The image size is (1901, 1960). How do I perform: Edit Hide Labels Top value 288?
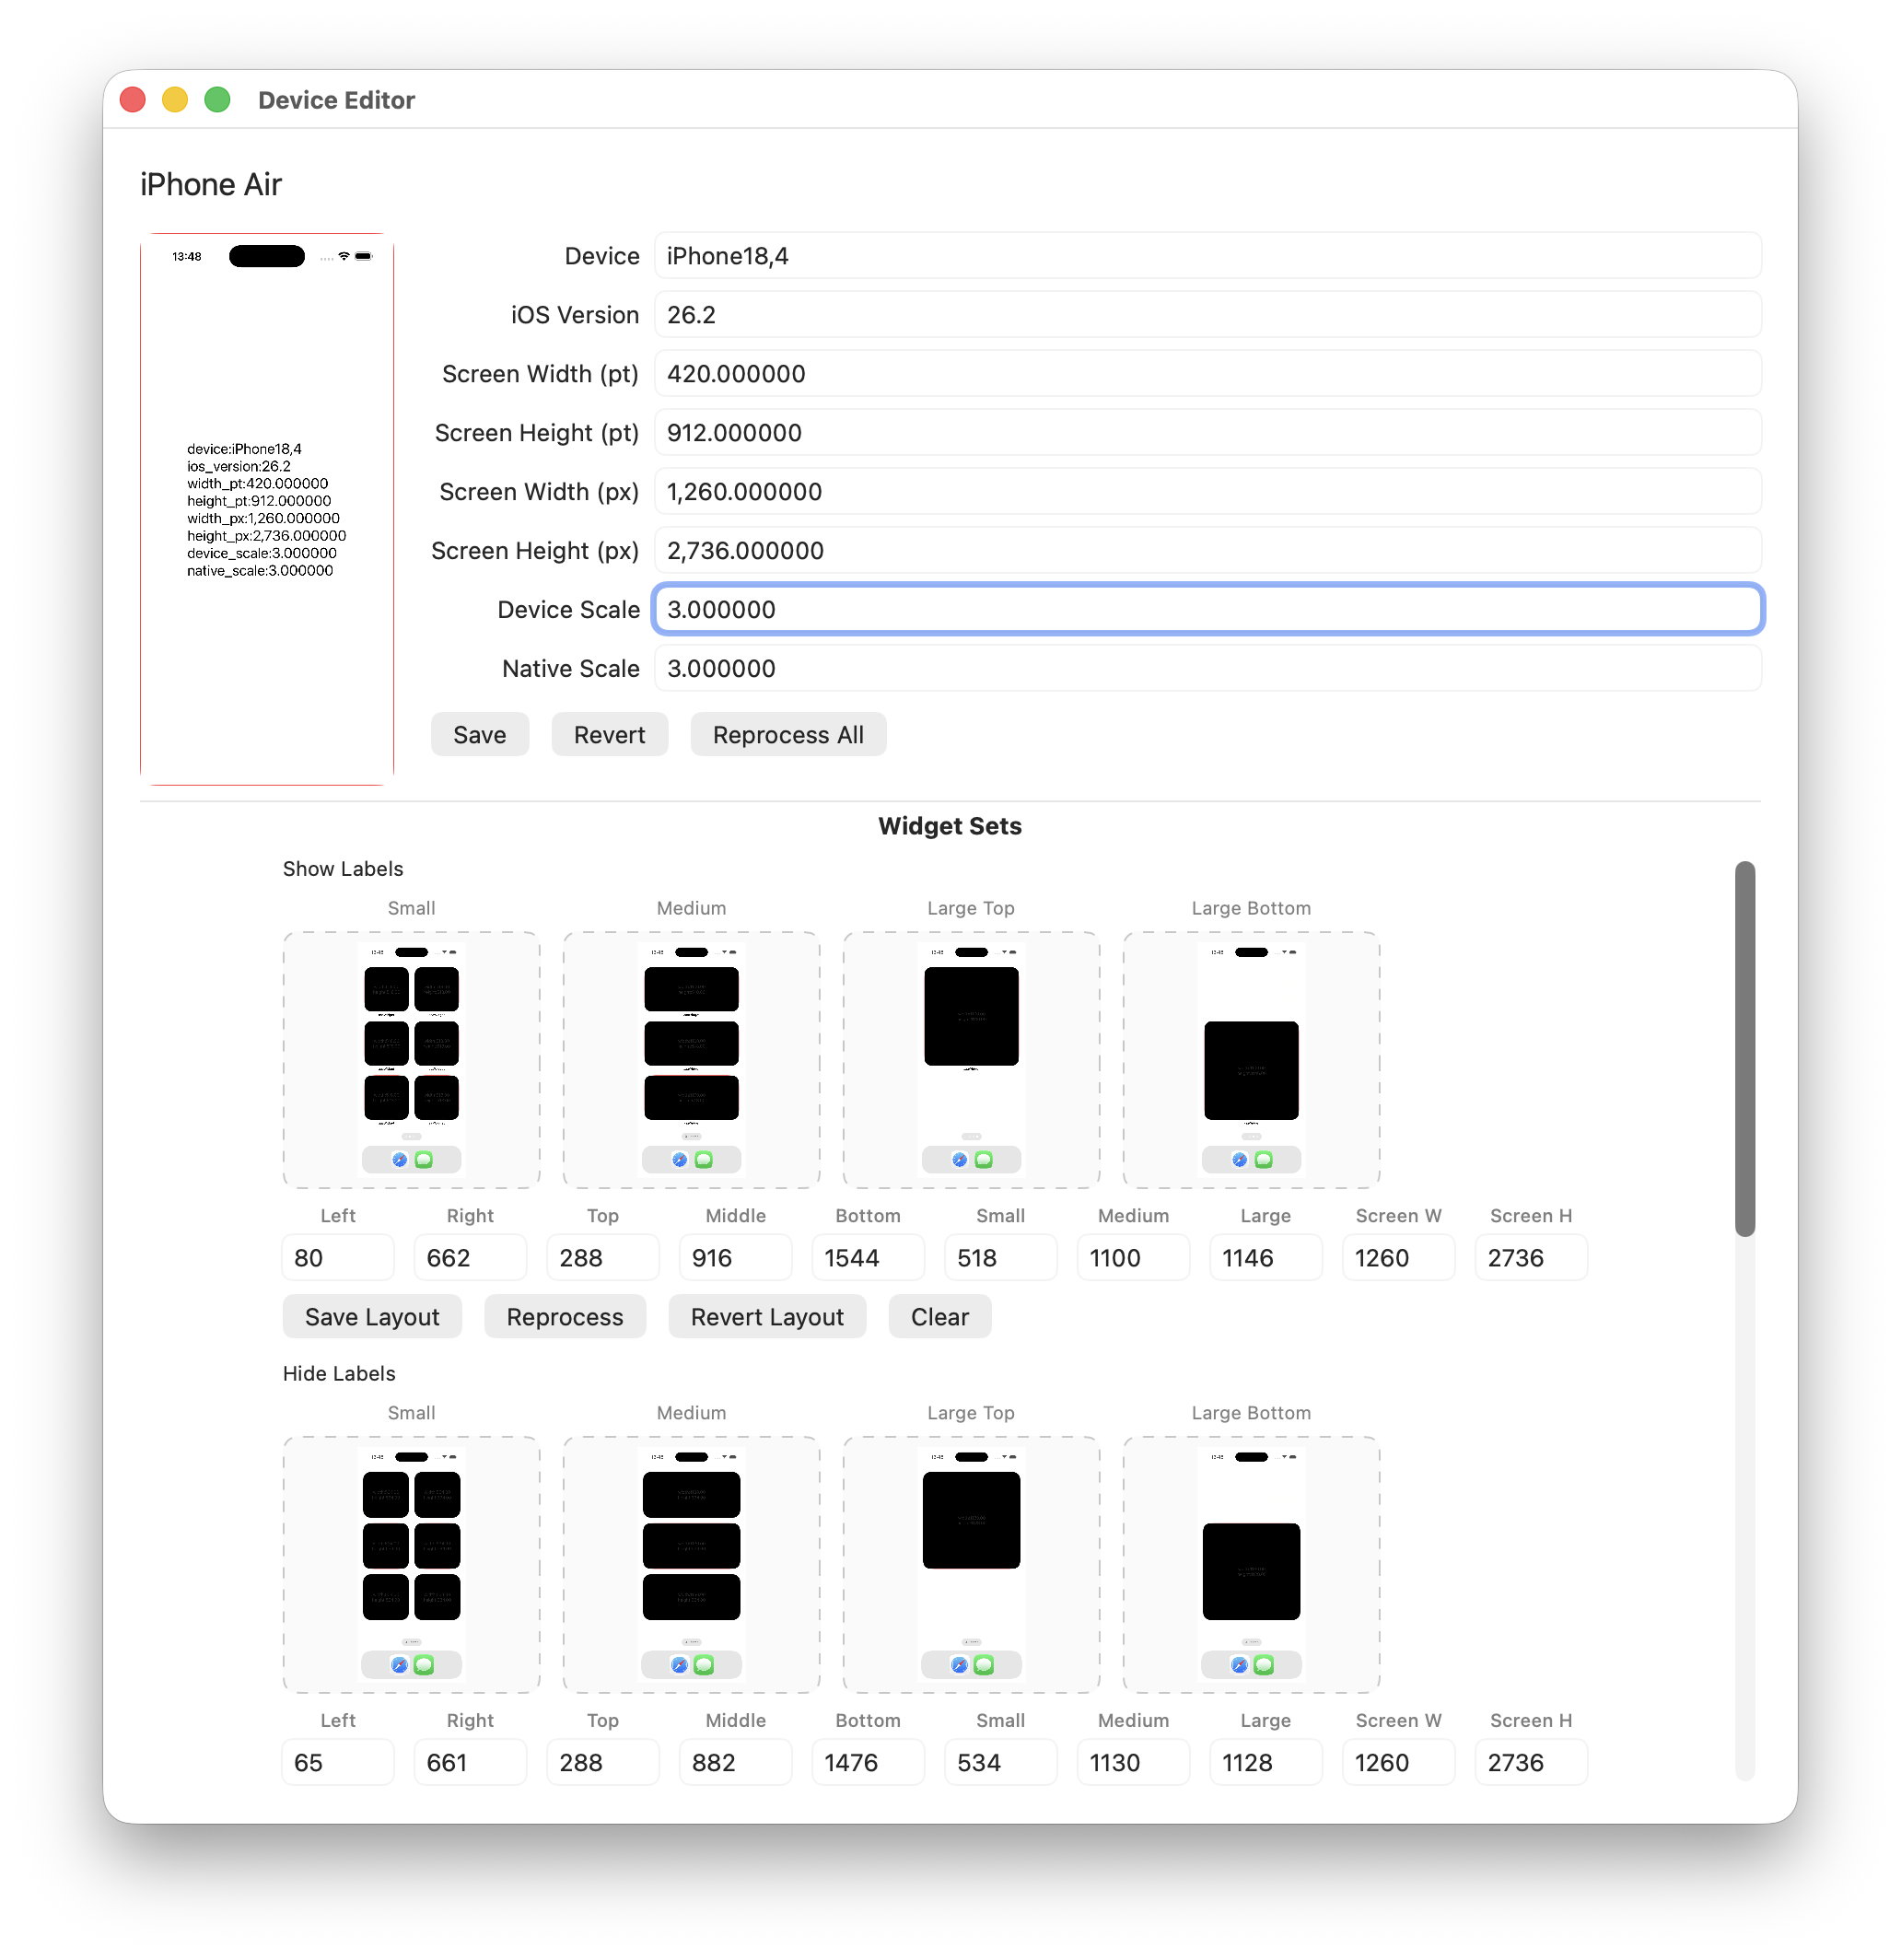coord(603,1763)
